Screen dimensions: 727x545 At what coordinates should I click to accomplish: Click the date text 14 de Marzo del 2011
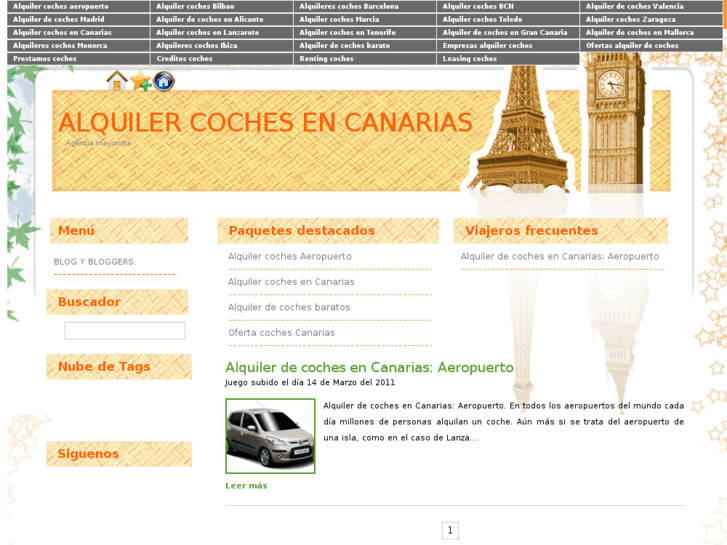(351, 383)
